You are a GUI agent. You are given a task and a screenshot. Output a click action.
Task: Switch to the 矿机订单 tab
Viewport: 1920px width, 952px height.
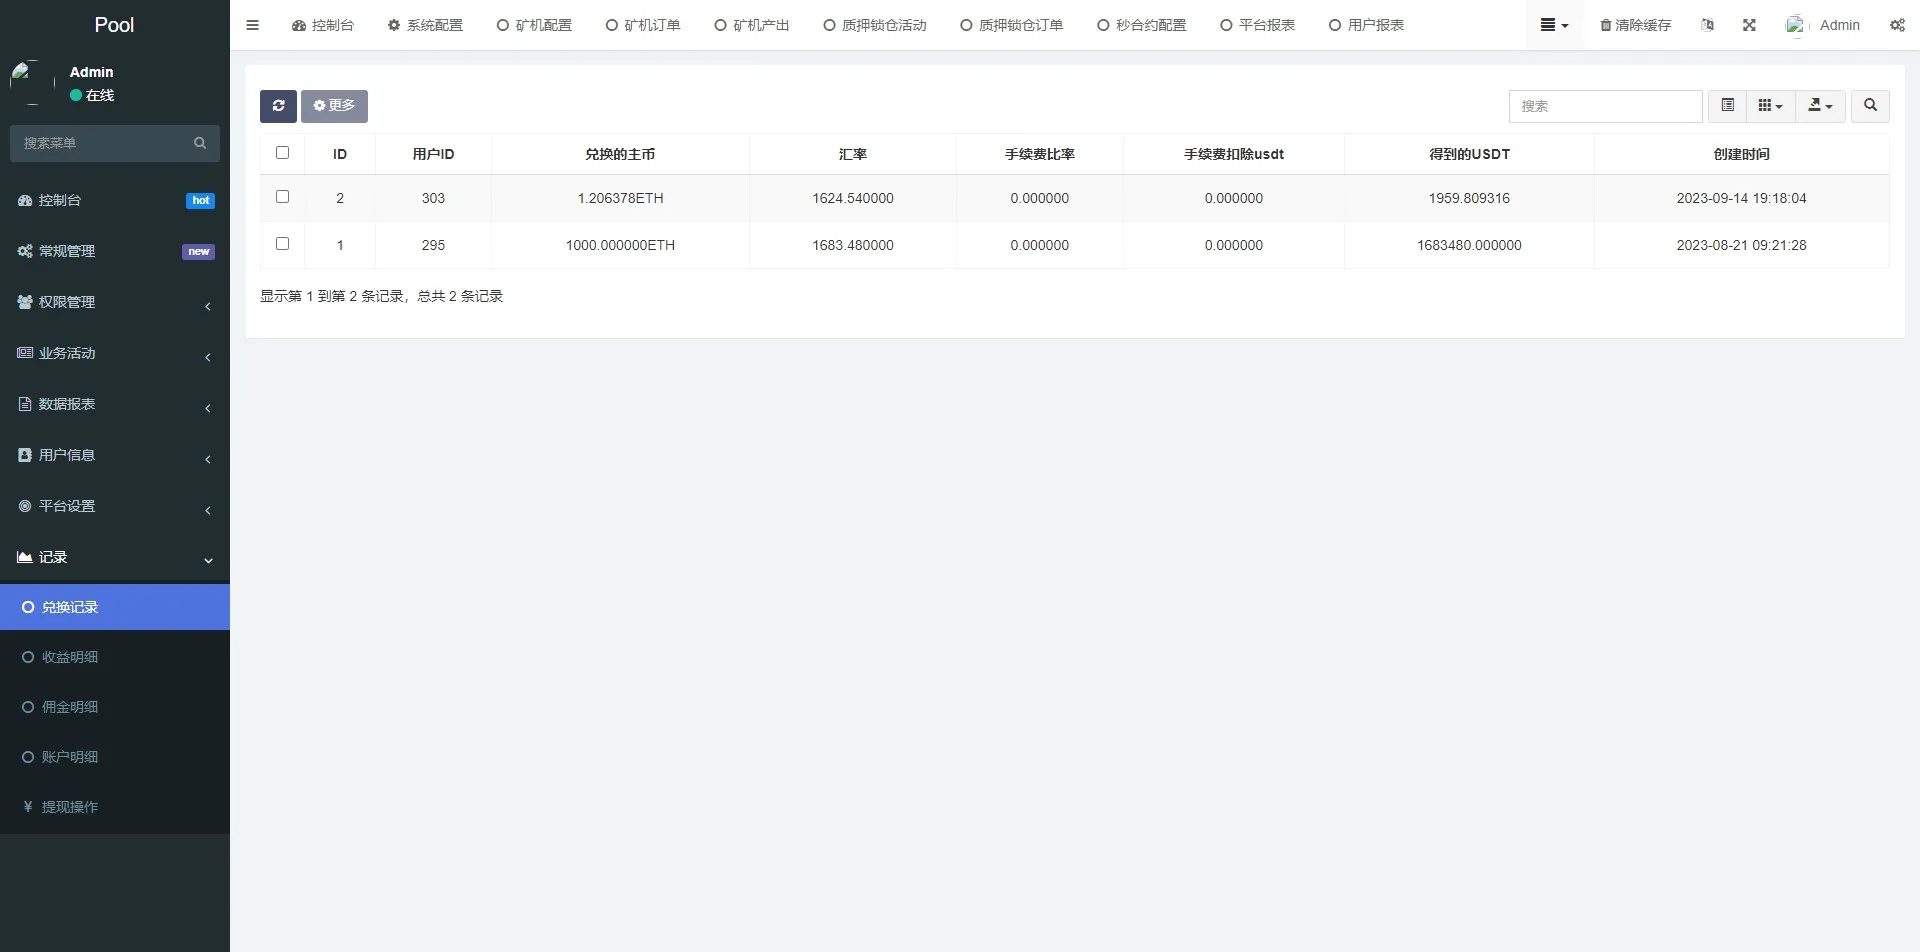643,24
